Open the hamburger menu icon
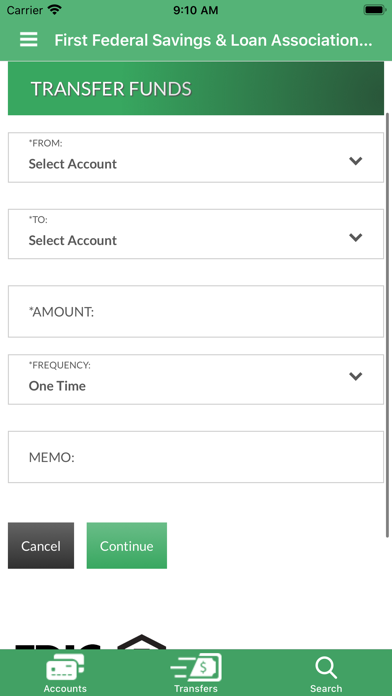The image size is (392, 696). point(29,40)
